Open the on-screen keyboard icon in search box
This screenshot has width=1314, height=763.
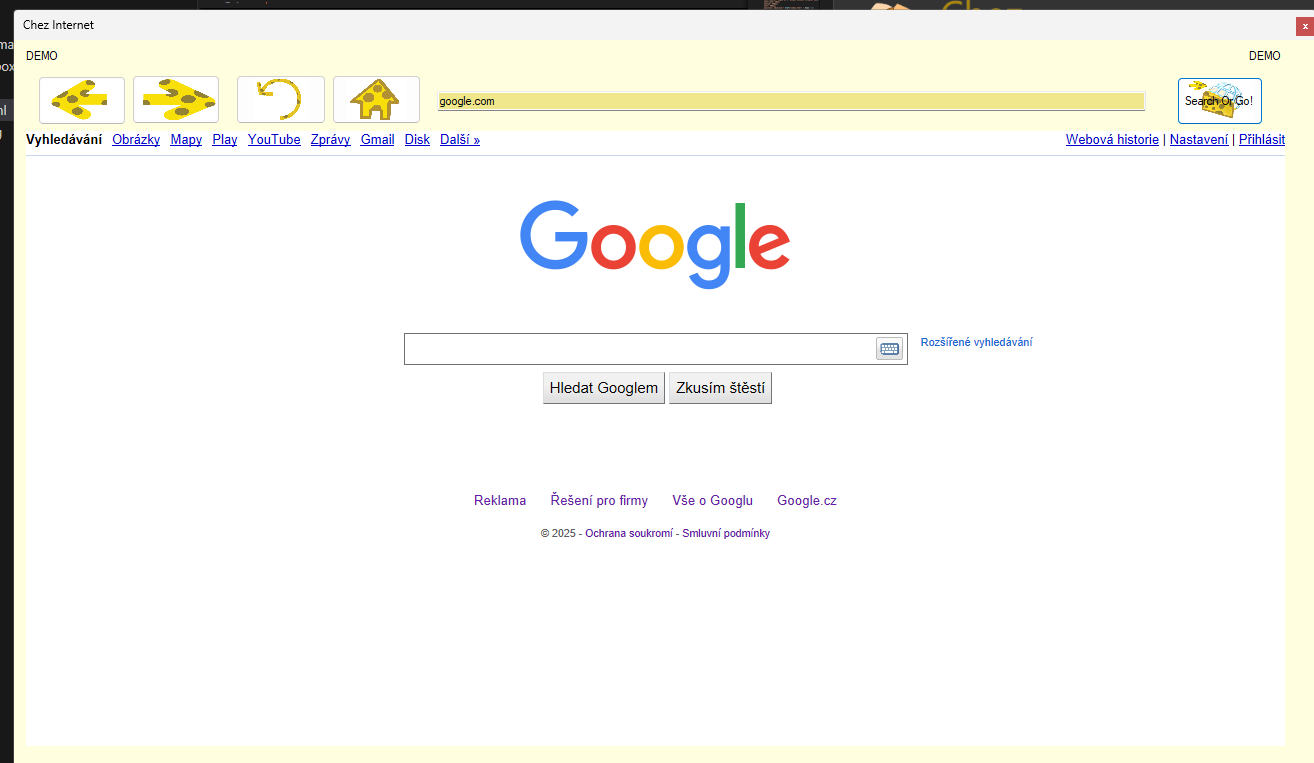[x=889, y=349]
